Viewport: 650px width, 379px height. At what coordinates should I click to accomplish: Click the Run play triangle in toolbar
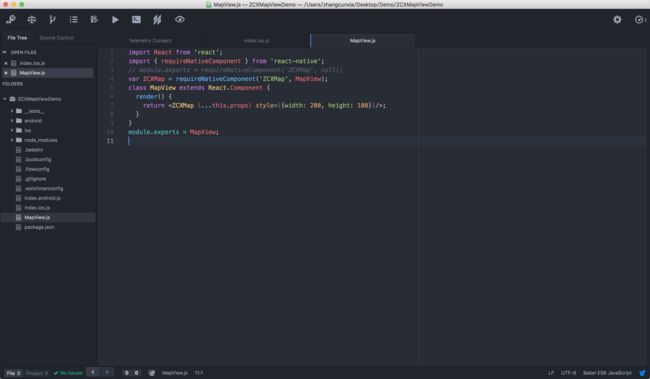coord(115,19)
